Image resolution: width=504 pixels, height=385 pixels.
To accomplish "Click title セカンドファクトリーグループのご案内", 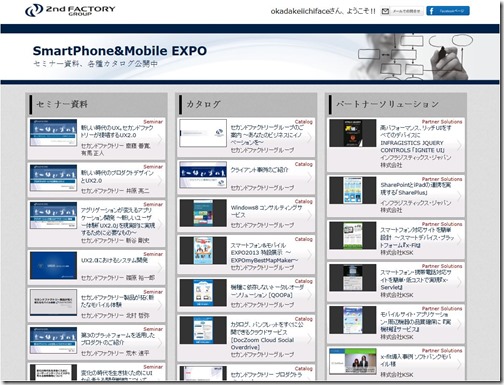I will pyautogui.click(x=267, y=135).
